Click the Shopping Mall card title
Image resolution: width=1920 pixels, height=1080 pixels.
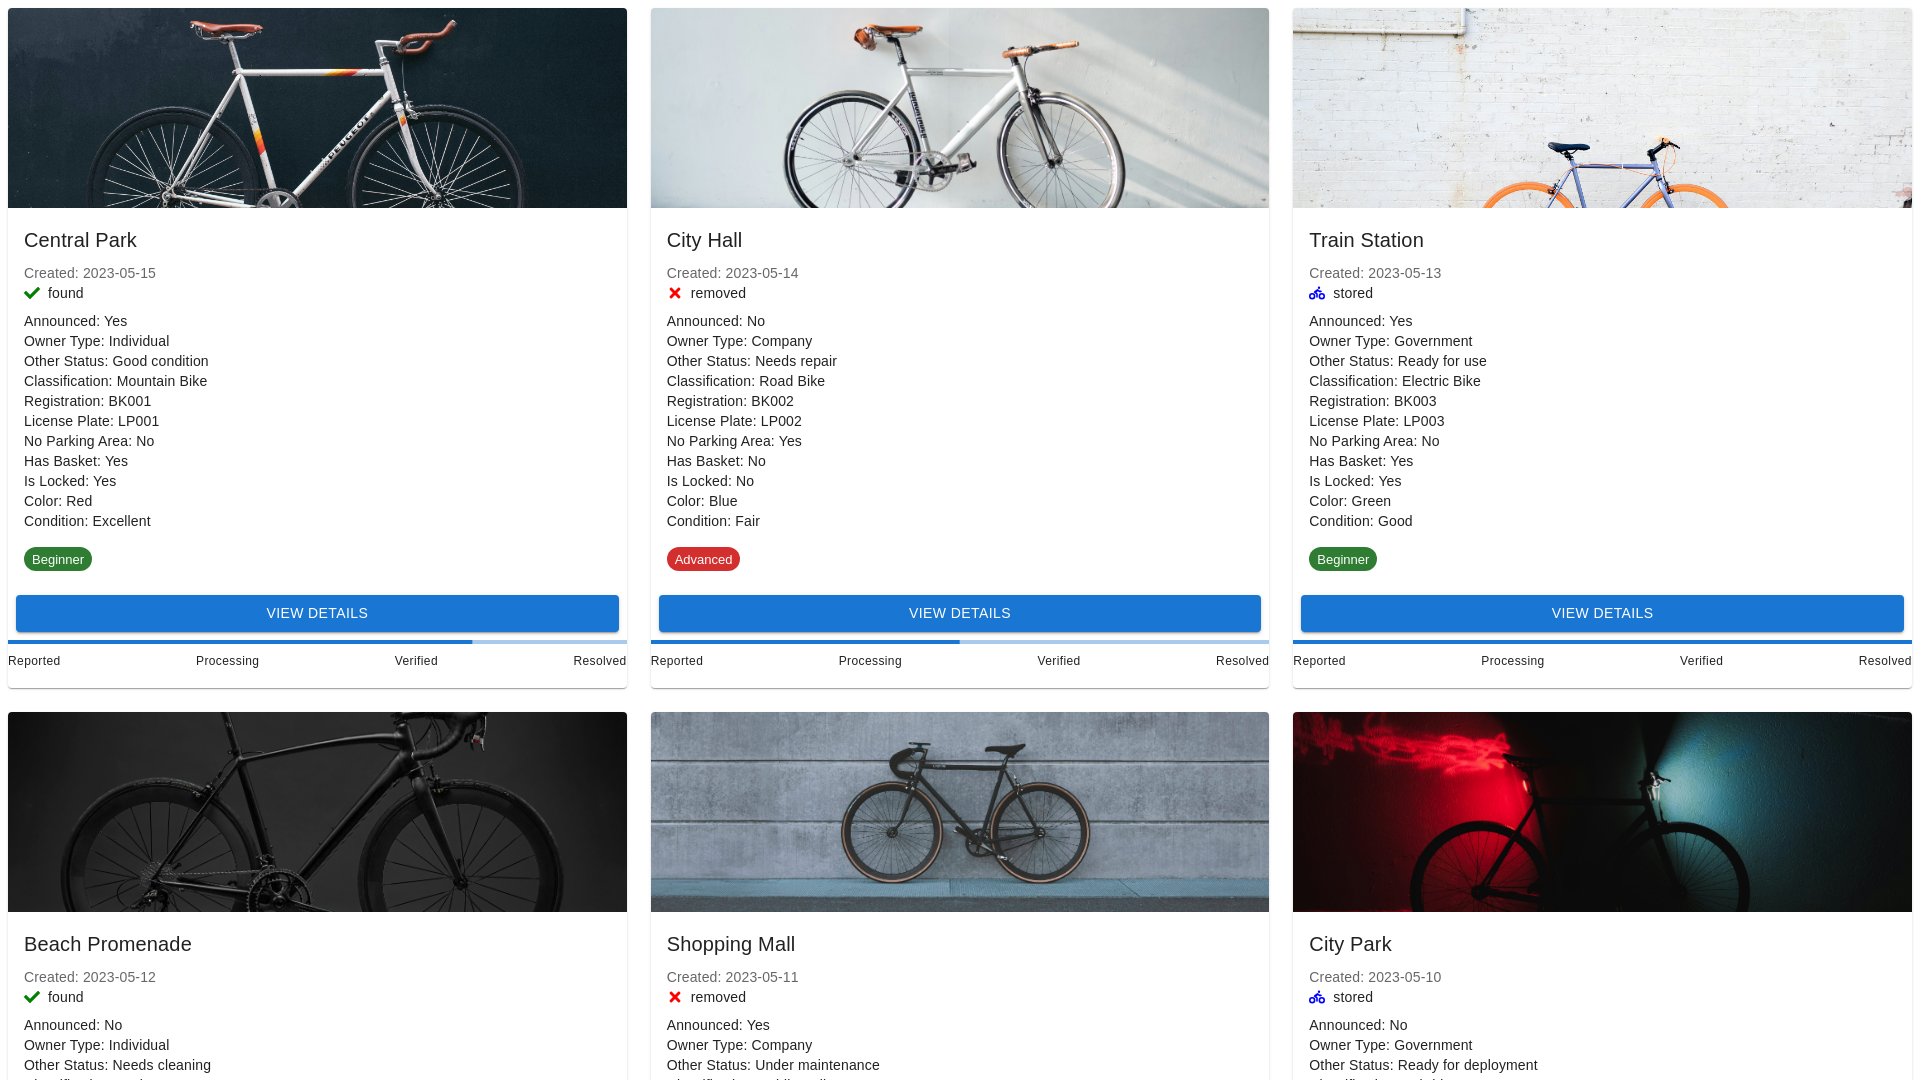(731, 943)
